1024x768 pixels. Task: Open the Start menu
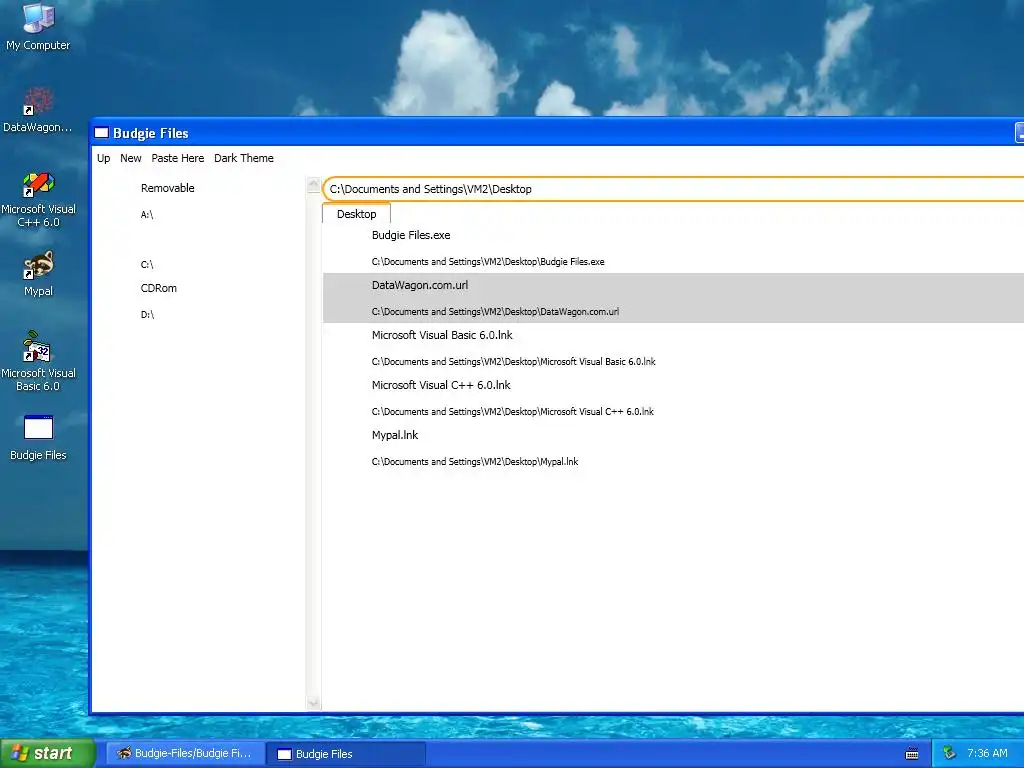click(48, 753)
